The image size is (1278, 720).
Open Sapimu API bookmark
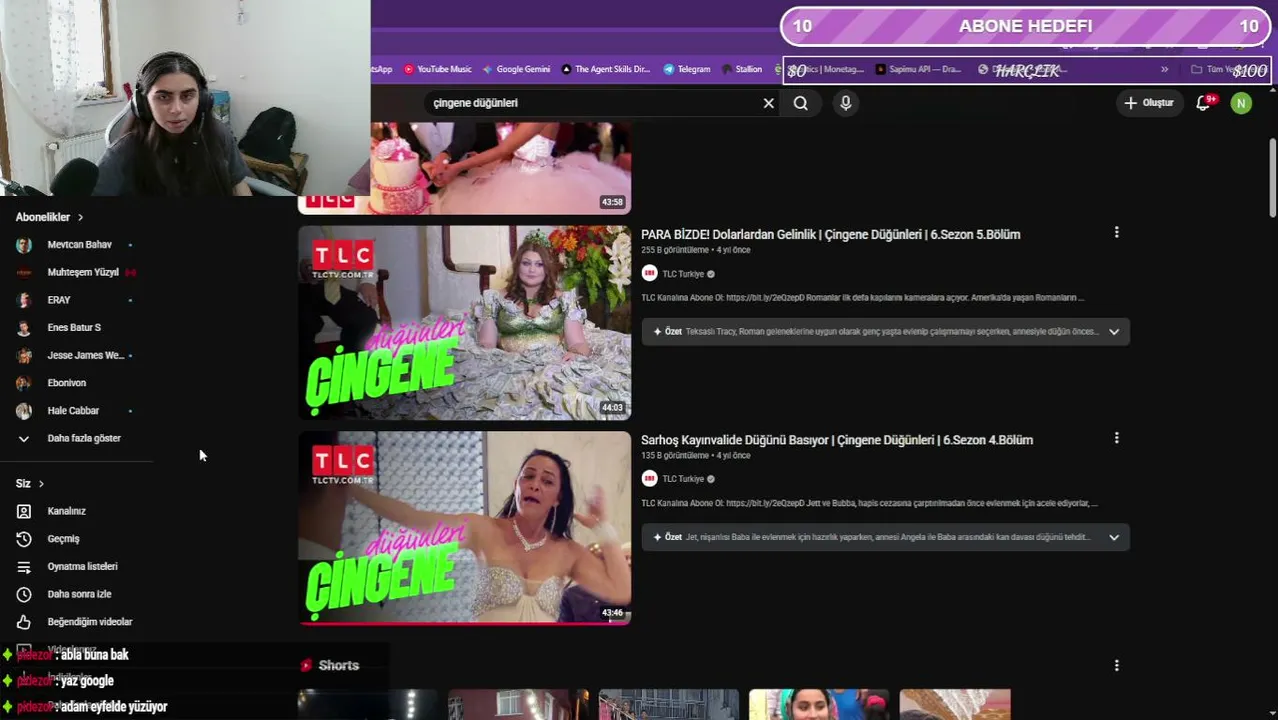[918, 69]
